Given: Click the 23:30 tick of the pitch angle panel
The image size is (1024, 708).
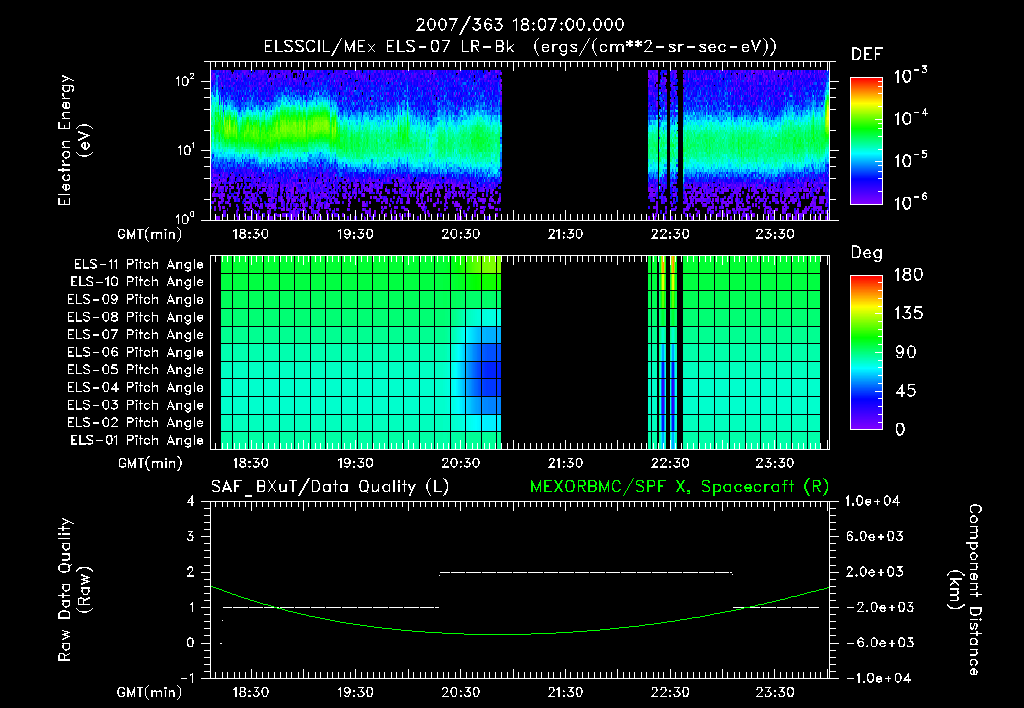Looking at the screenshot, I should click(775, 463).
